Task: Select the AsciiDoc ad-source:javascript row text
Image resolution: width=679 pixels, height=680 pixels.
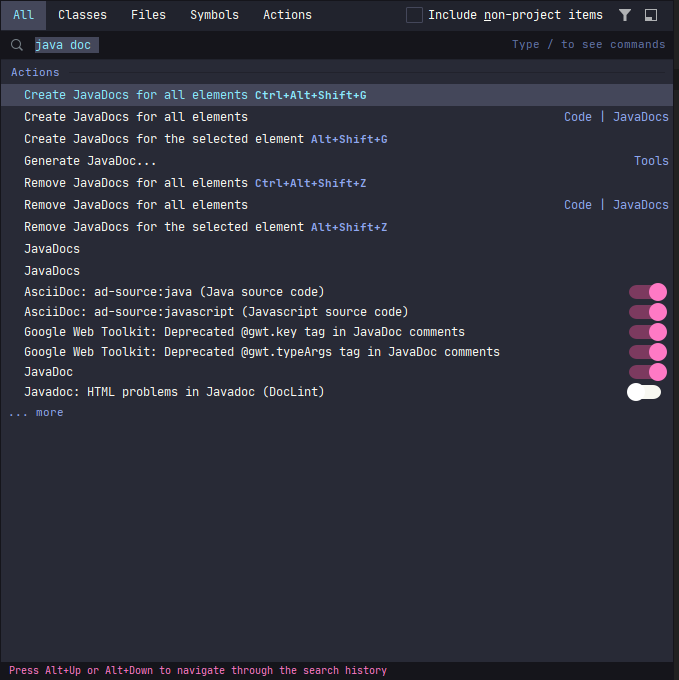Action: 216,312
